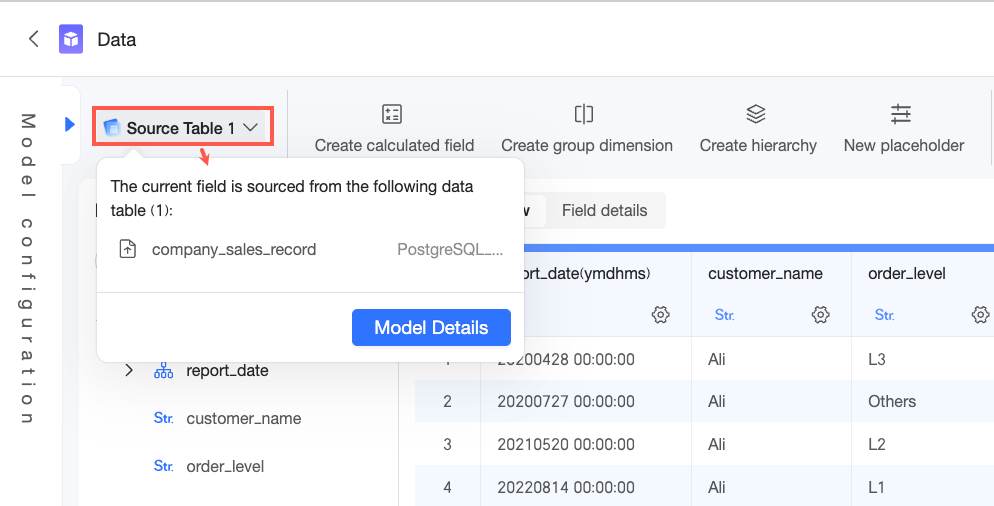
Task: Select customer_name field in the list
Action: point(243,419)
